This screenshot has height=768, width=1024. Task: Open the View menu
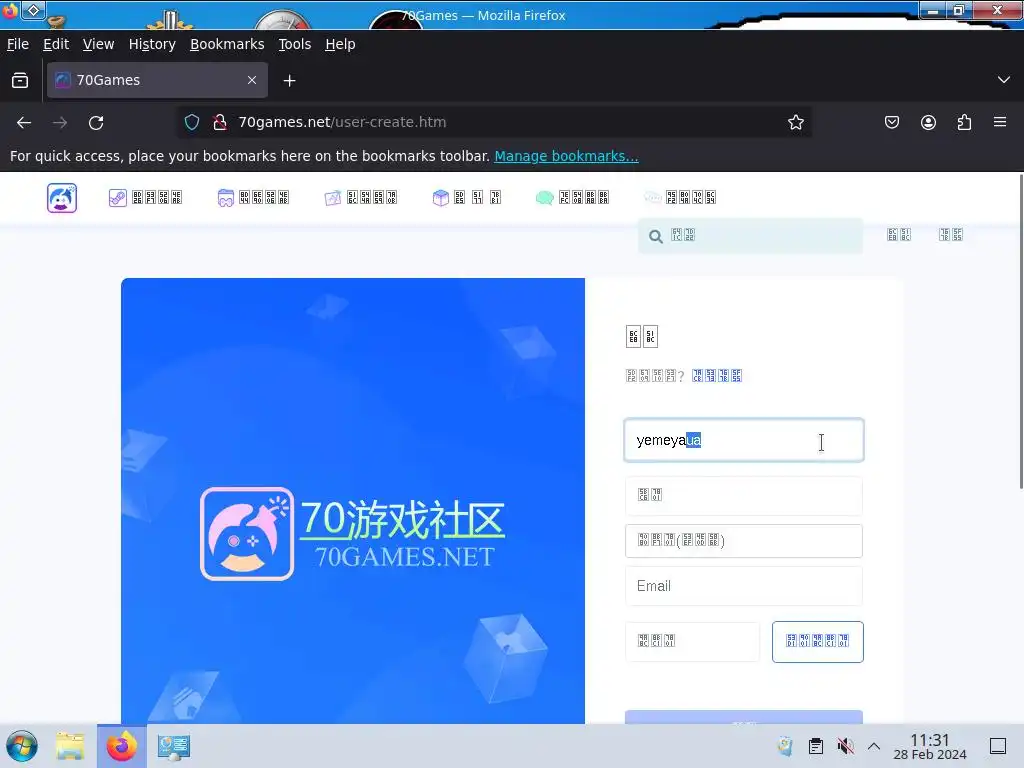(98, 44)
